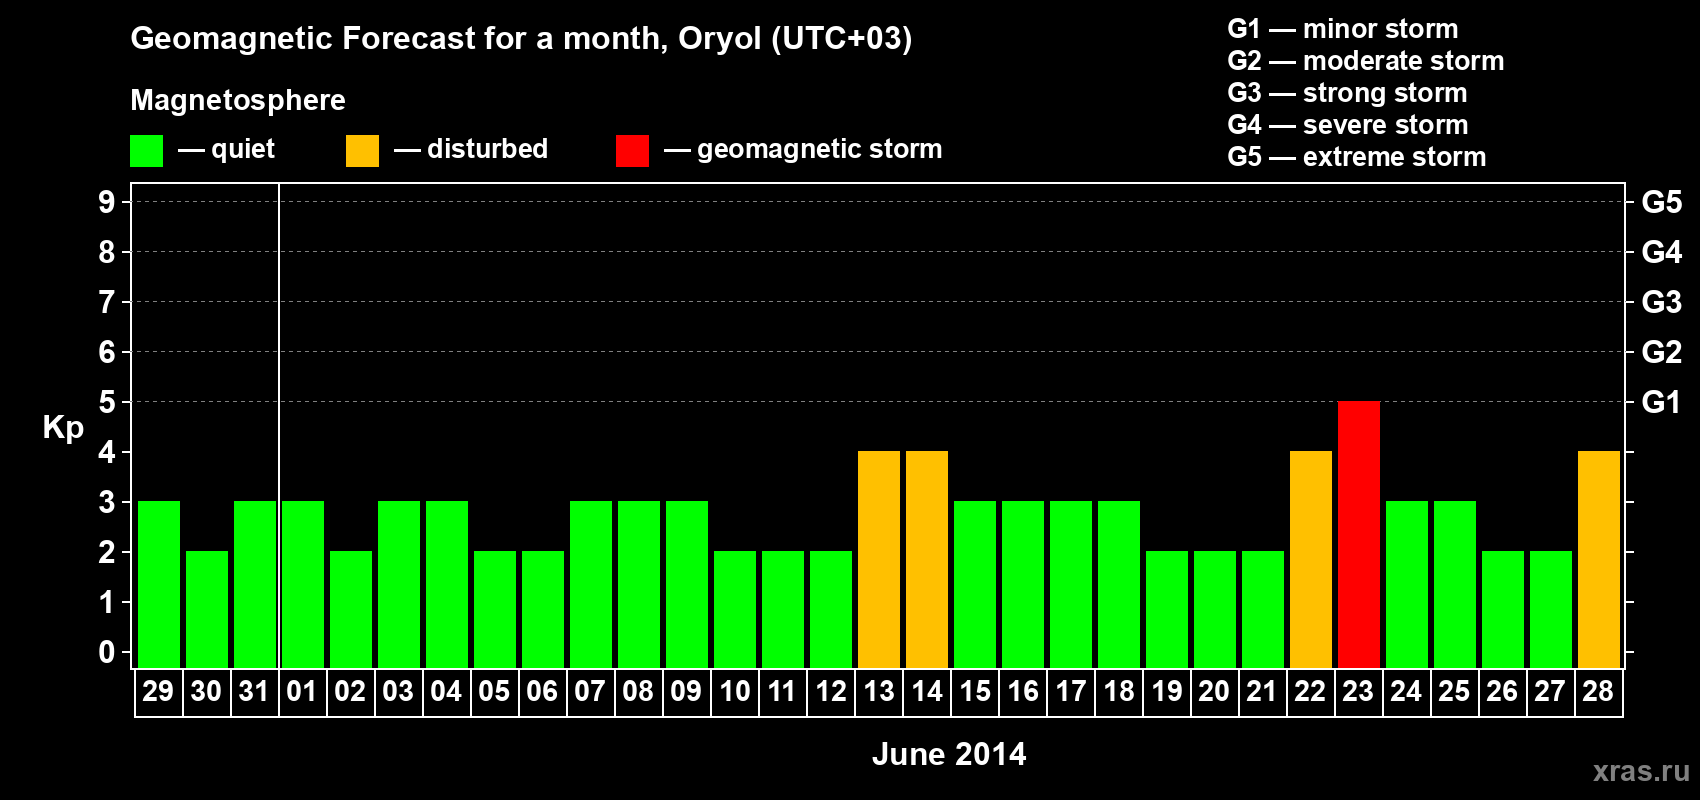Select the red bar for June 23
Screen dimensions: 1700x800
point(1359,535)
